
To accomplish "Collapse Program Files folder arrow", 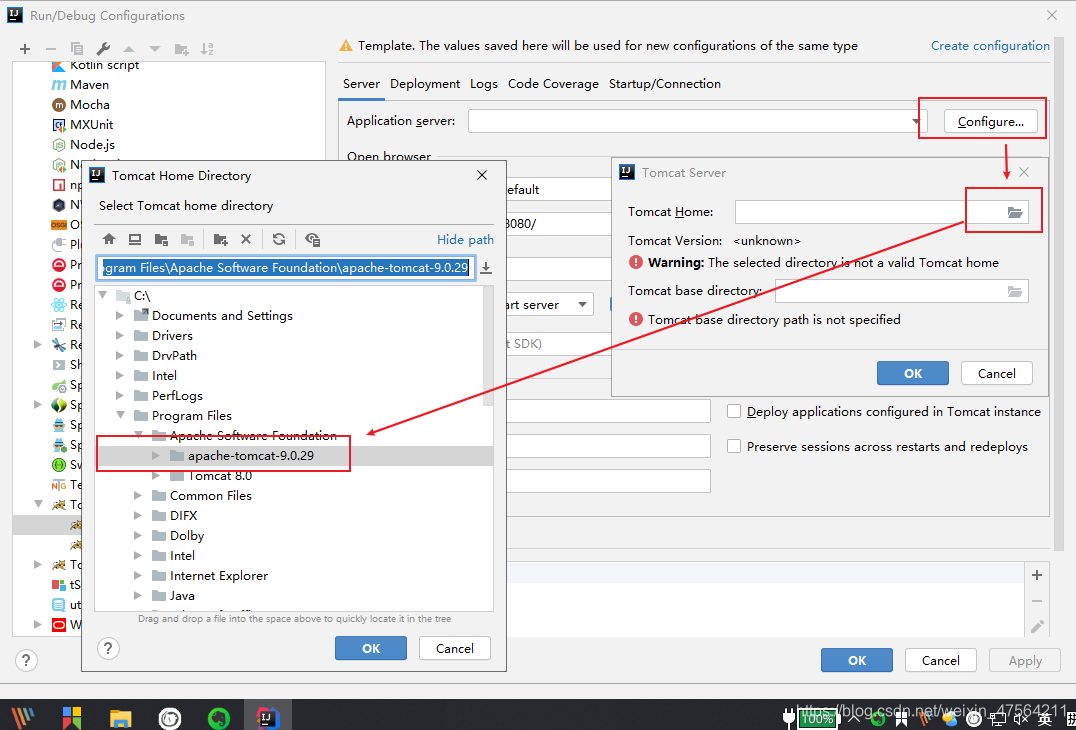I will coord(121,415).
